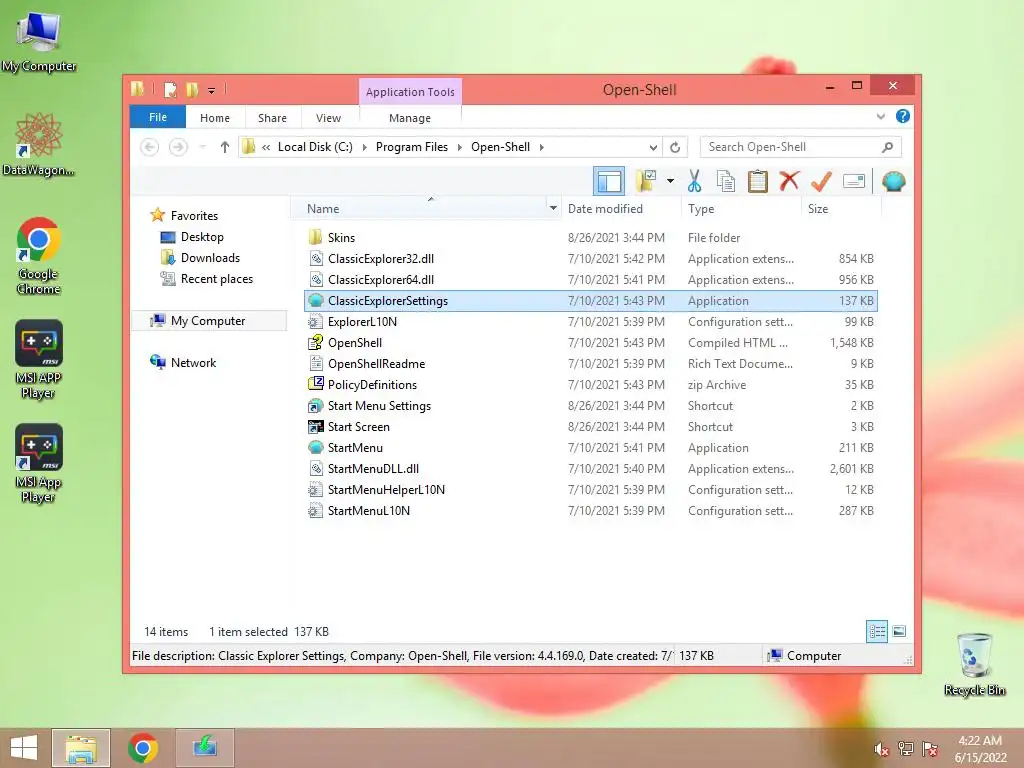Toggle the navigation pane toolbar button

point(609,181)
